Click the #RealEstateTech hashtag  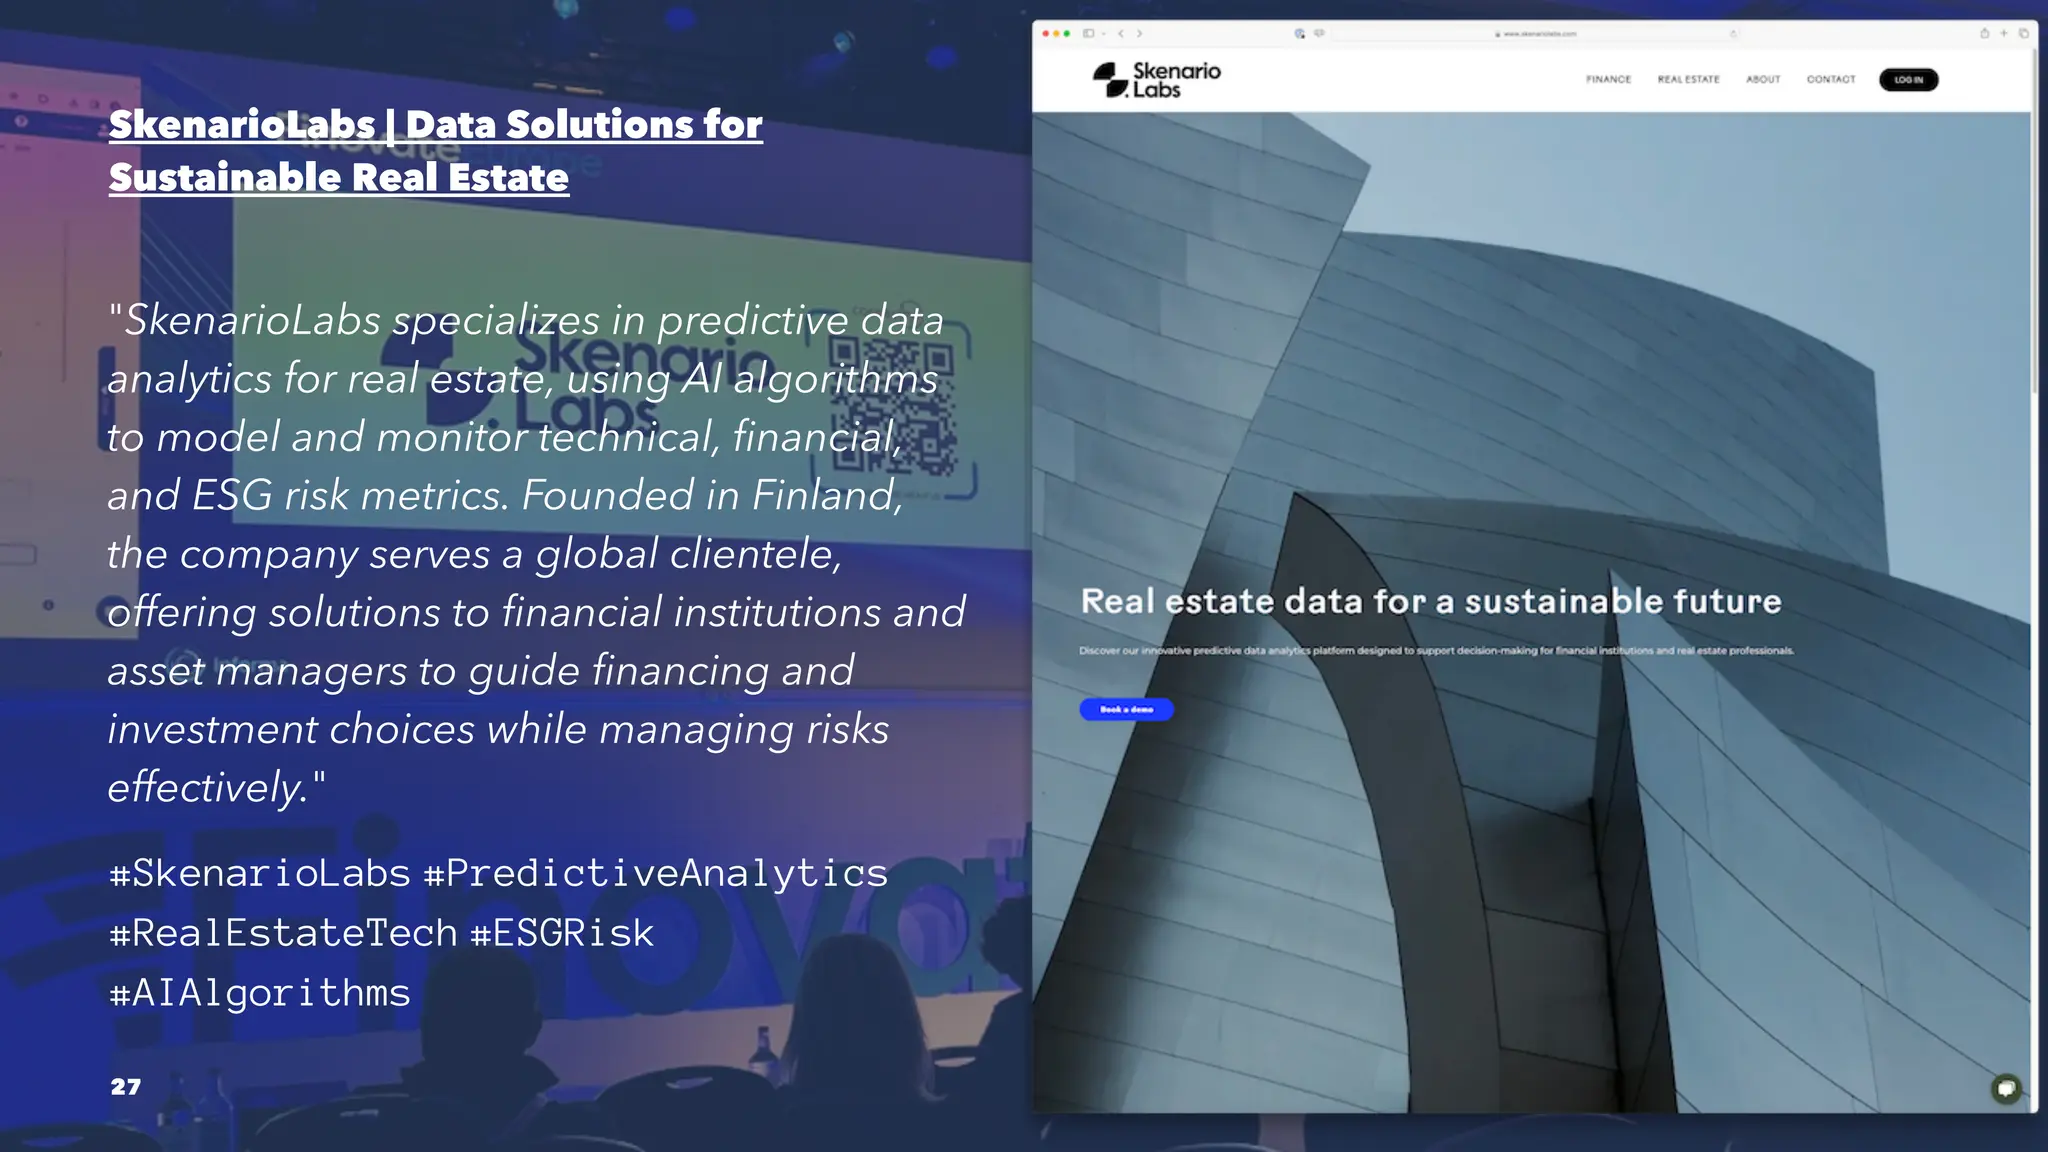[283, 932]
